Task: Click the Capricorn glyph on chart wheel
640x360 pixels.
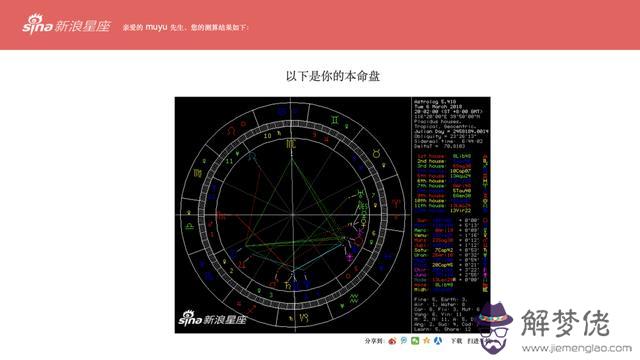Action: [x=304, y=317]
